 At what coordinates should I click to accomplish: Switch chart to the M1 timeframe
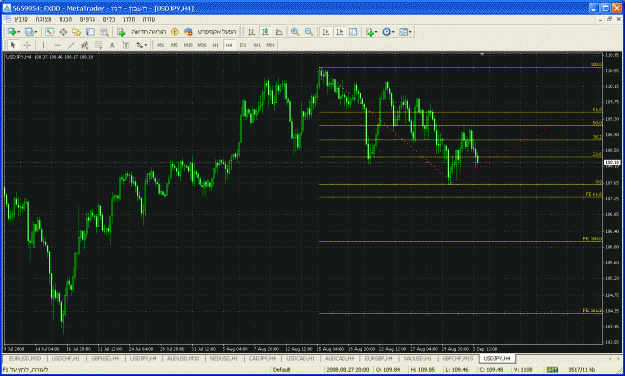pyautogui.click(x=161, y=45)
